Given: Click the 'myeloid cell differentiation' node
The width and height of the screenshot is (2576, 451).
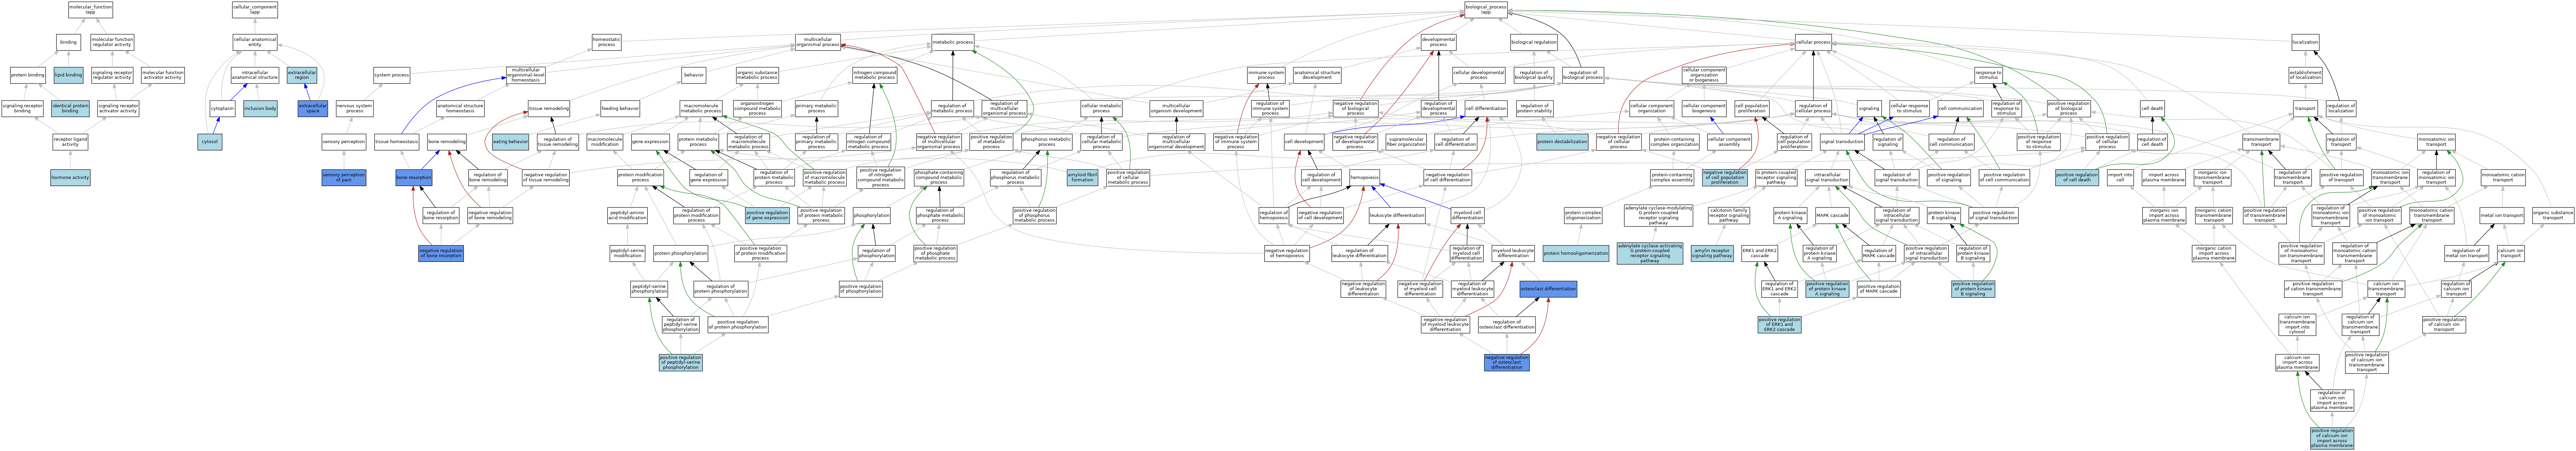Looking at the screenshot, I should click(1467, 215).
